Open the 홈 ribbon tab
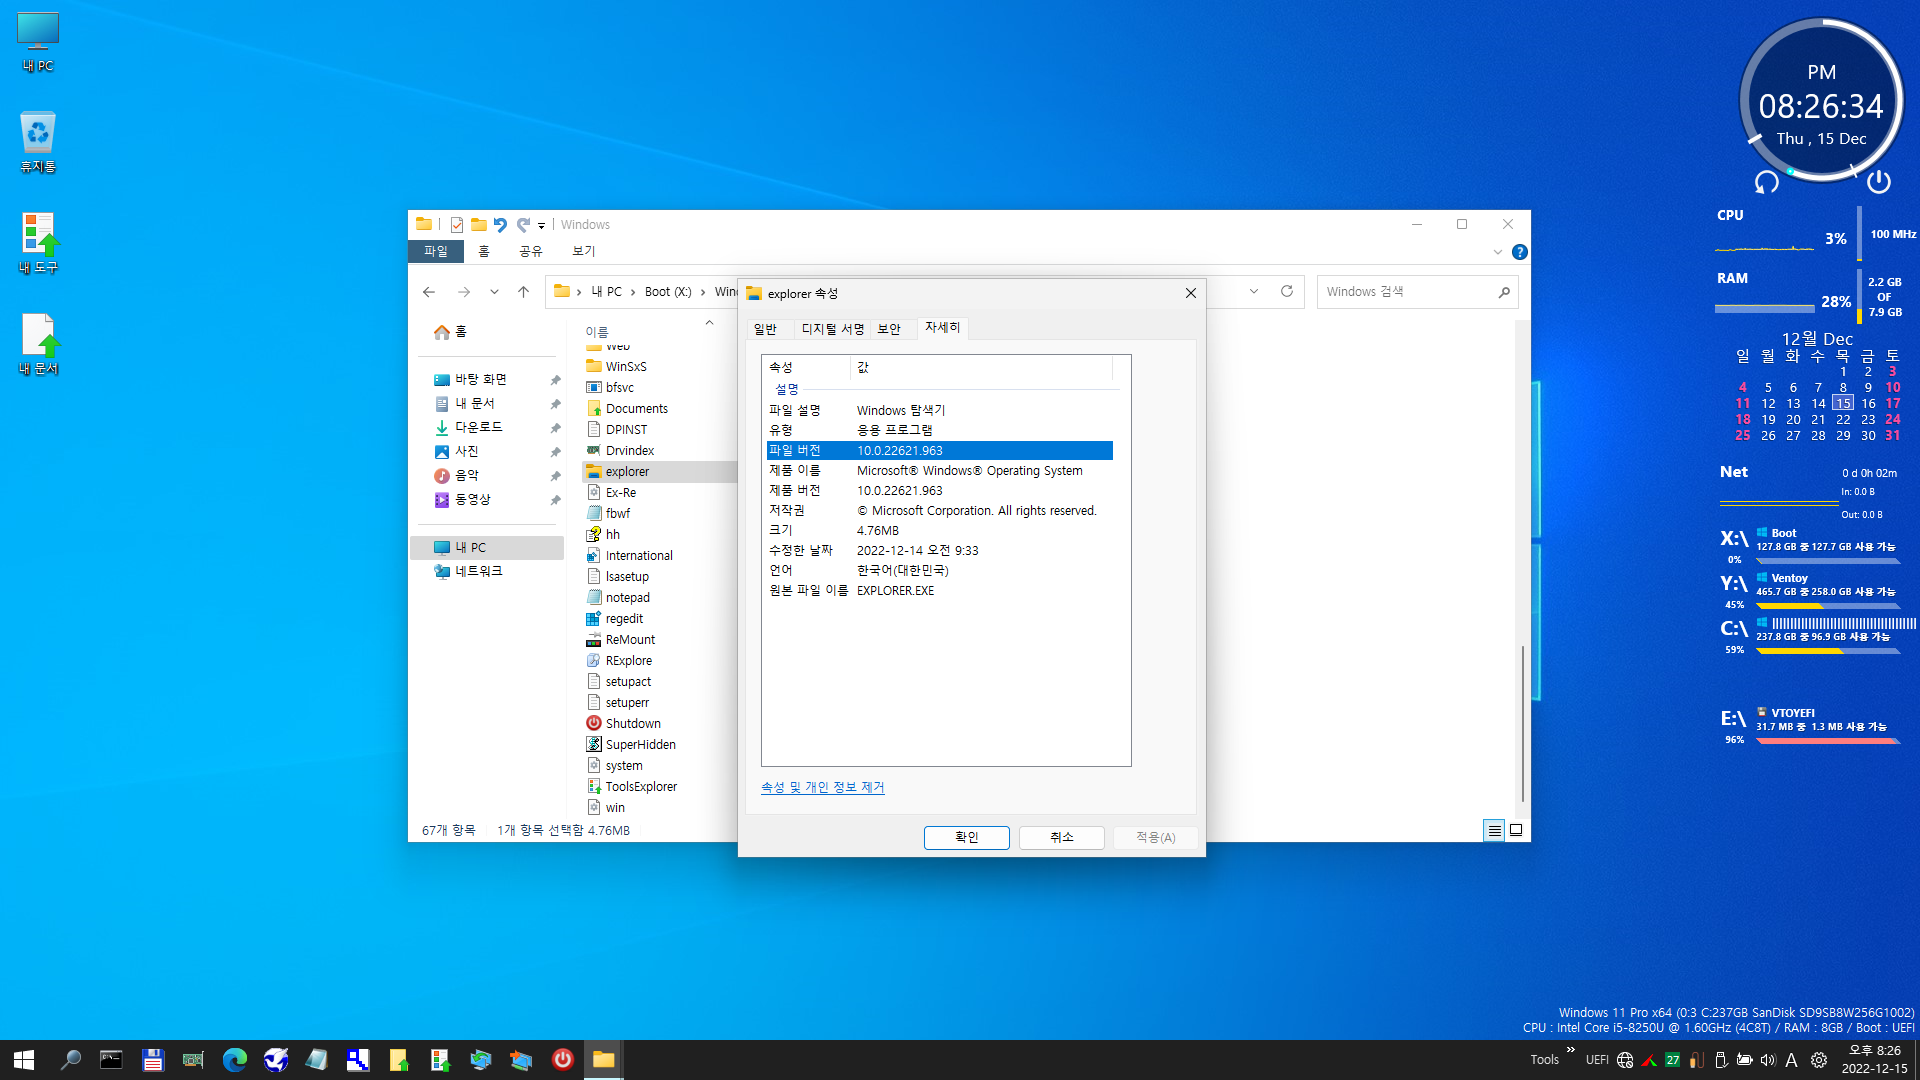This screenshot has height=1080, width=1920. click(x=484, y=251)
